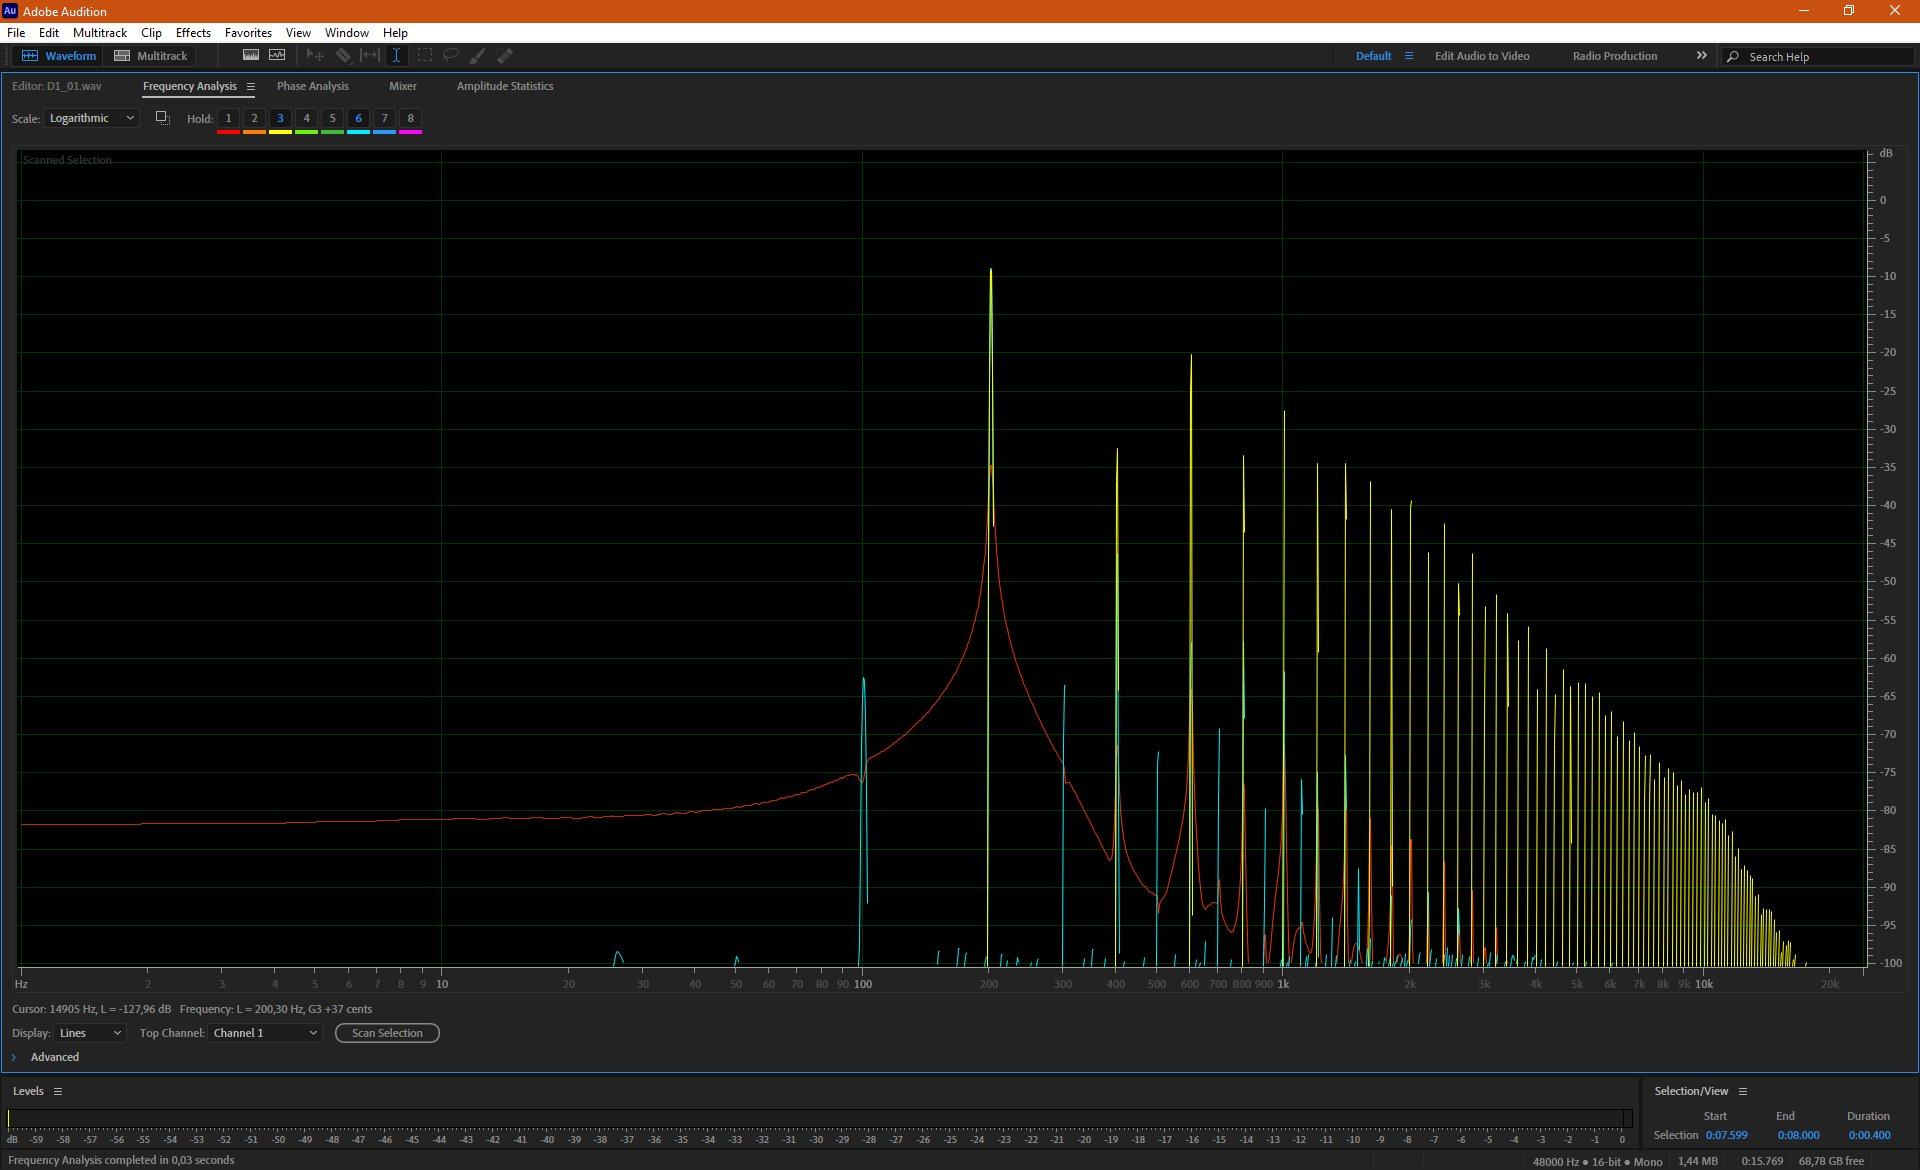Select the Spot Healing Brush tool
This screenshot has width=1920, height=1170.
pos(505,56)
